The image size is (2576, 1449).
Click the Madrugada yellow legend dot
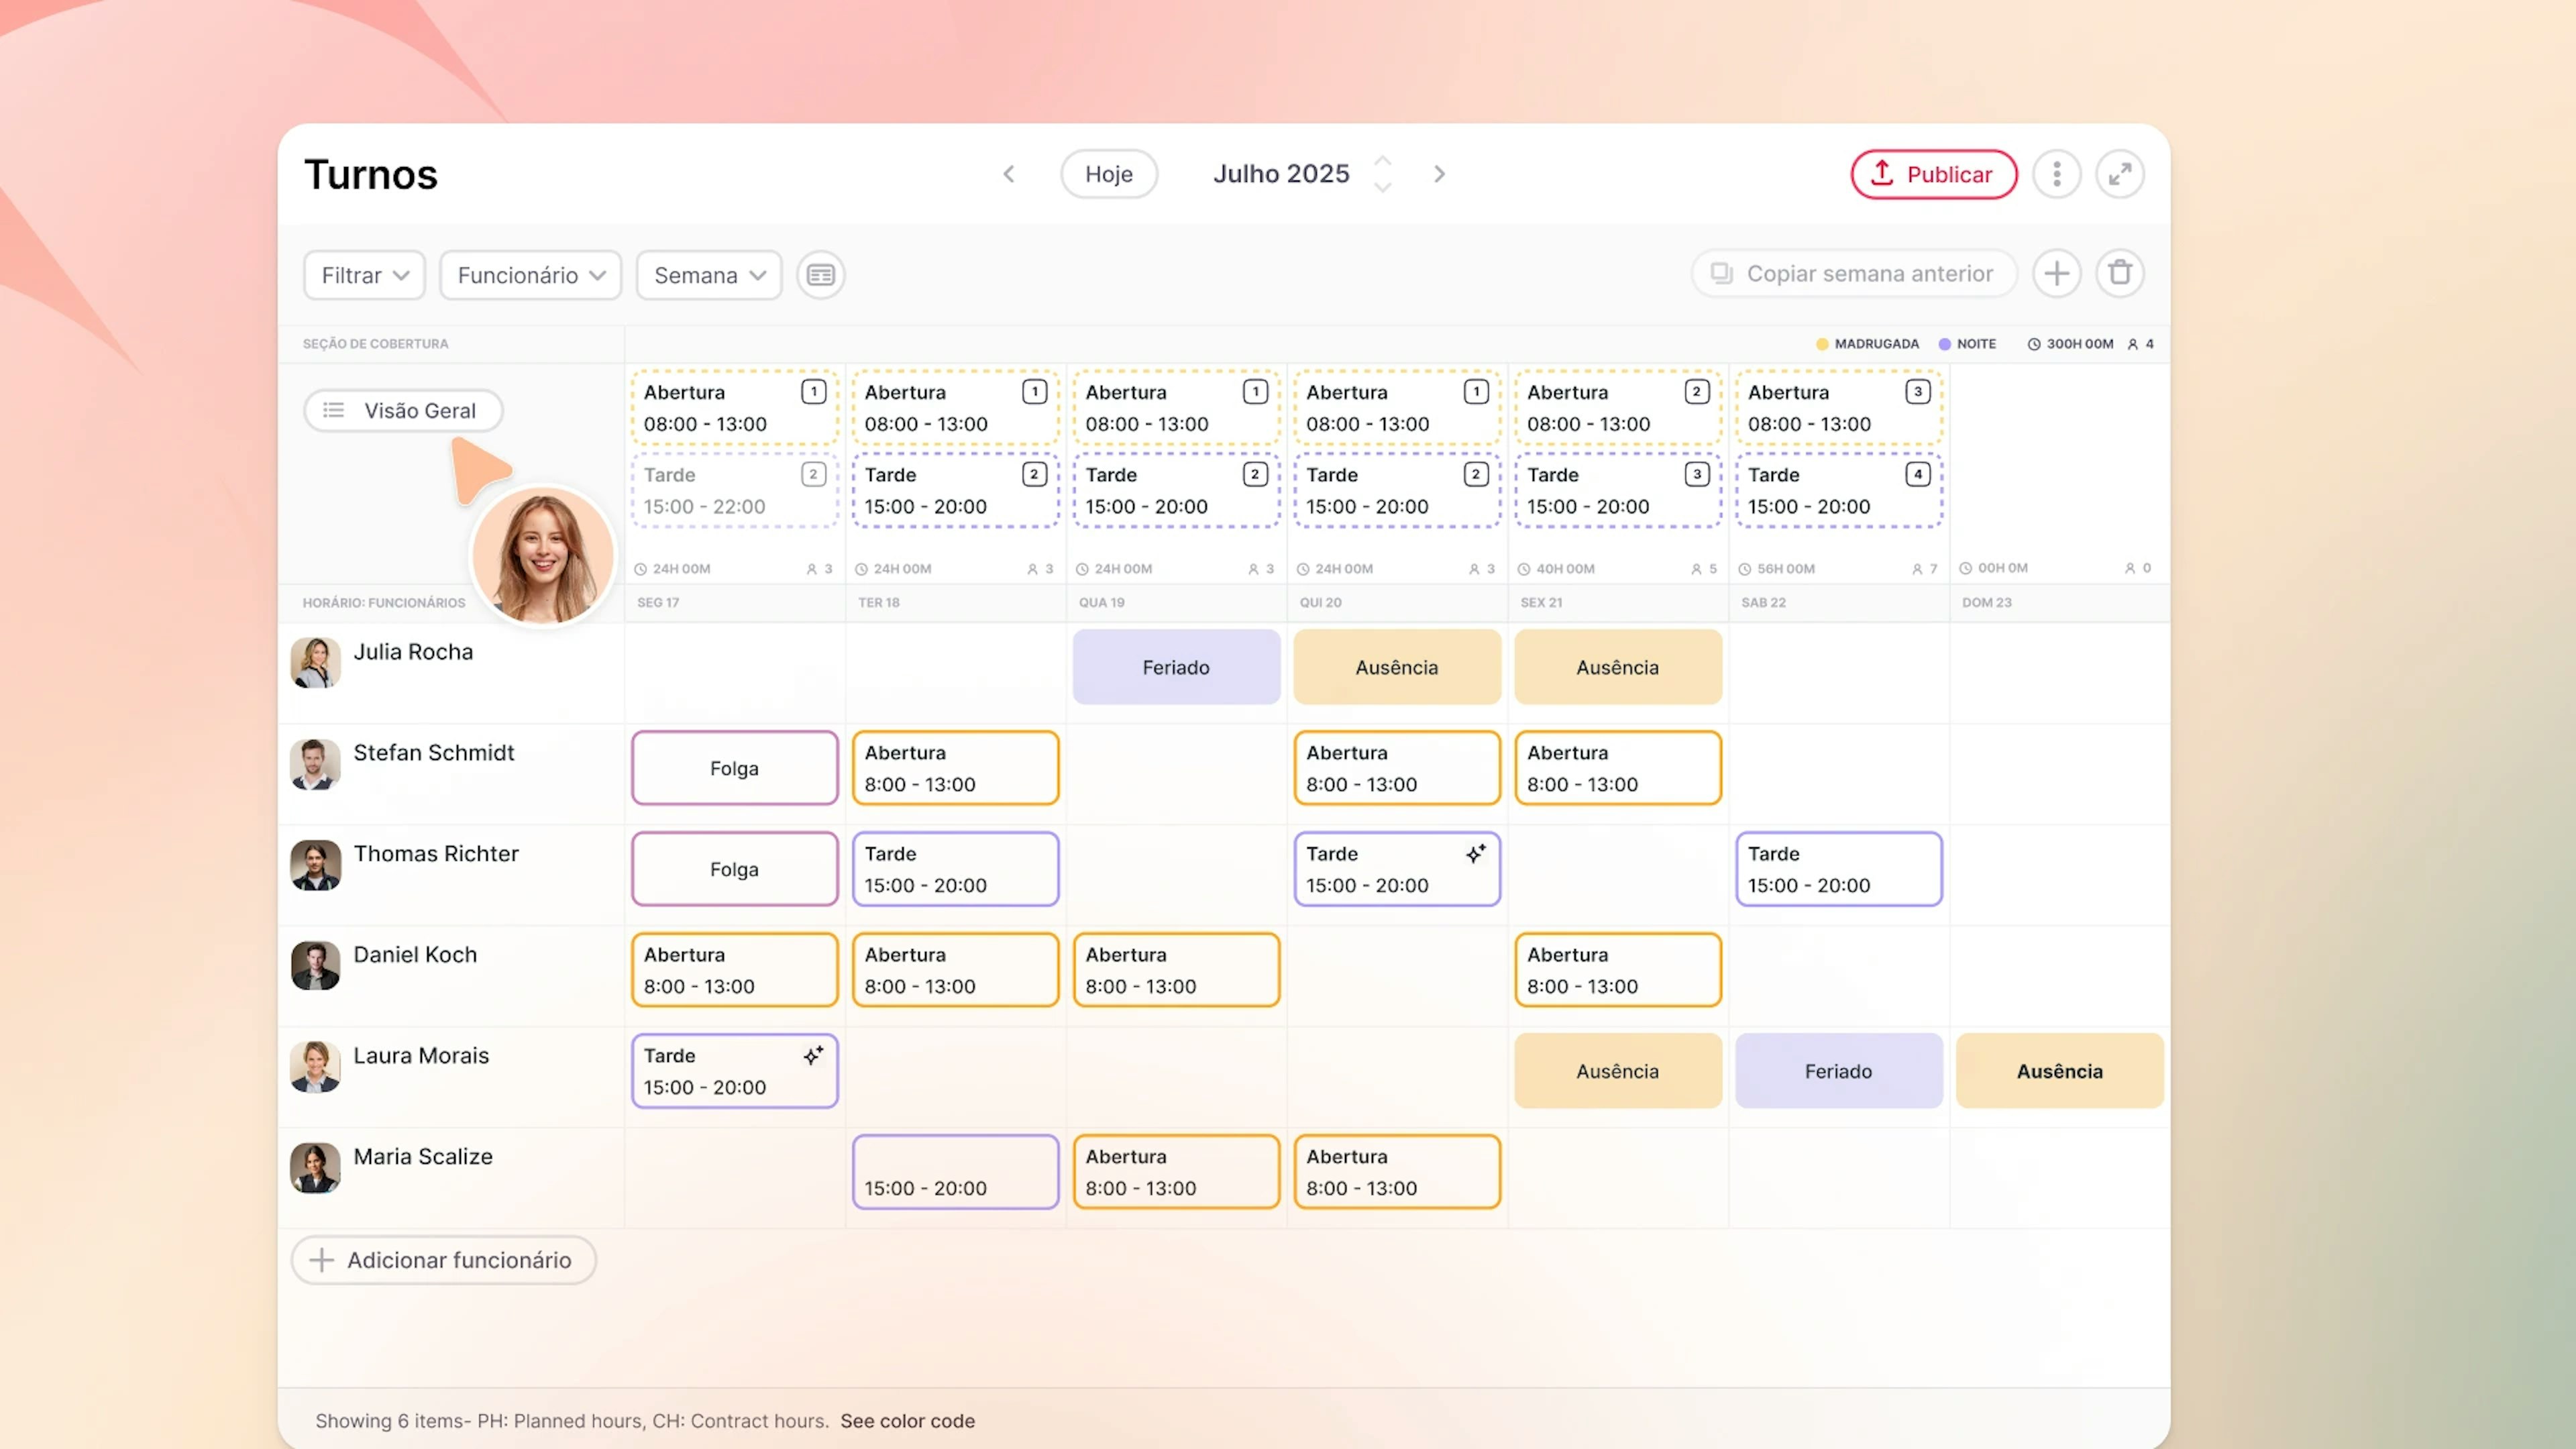pos(1822,344)
